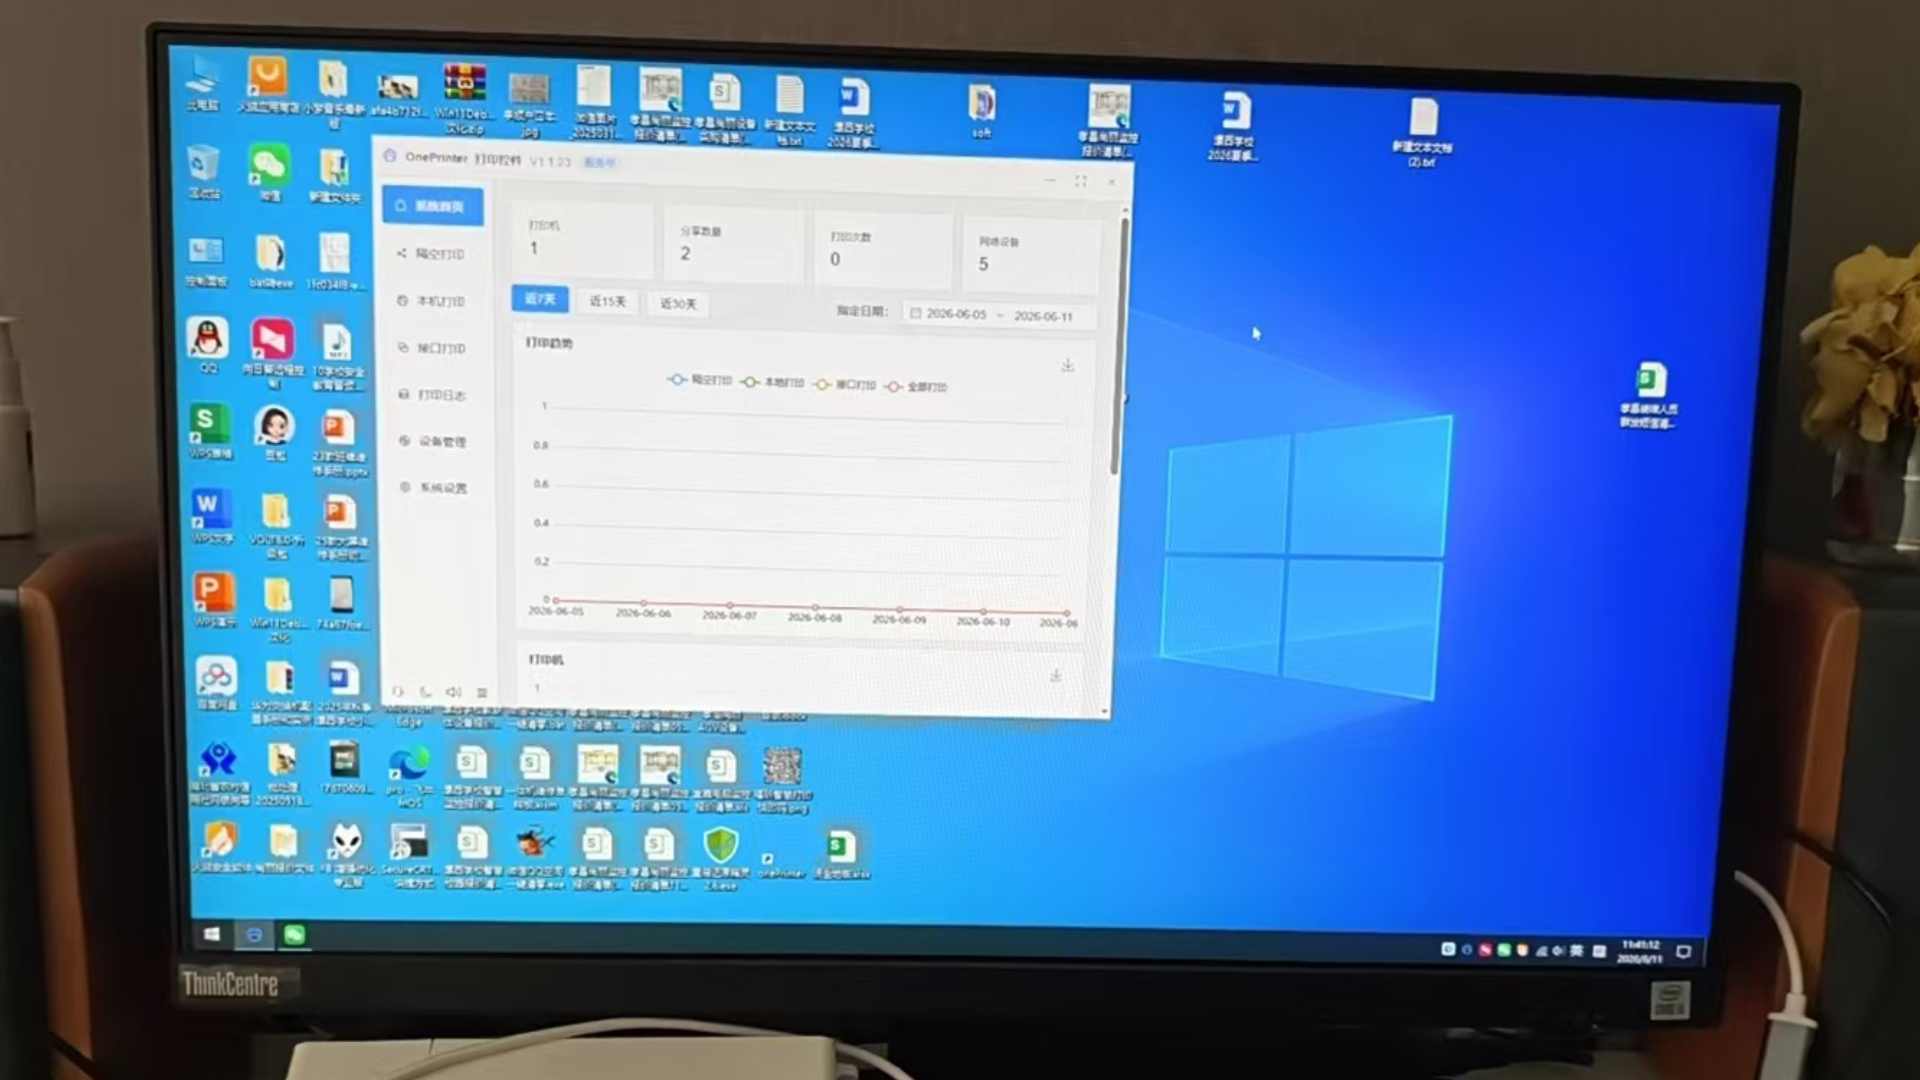Open 系统首页 in OnePrinter sidebar
The width and height of the screenshot is (1920, 1080).
433,206
